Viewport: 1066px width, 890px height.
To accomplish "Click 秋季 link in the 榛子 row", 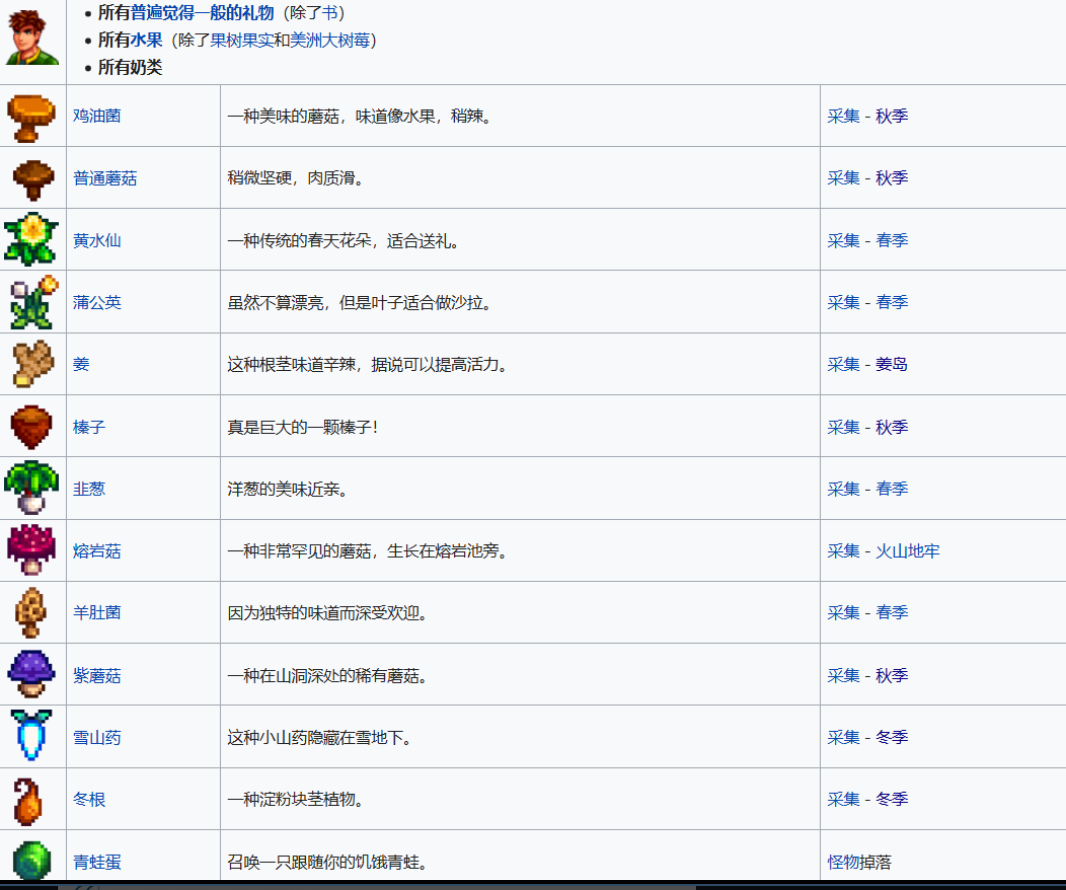I will 891,427.
